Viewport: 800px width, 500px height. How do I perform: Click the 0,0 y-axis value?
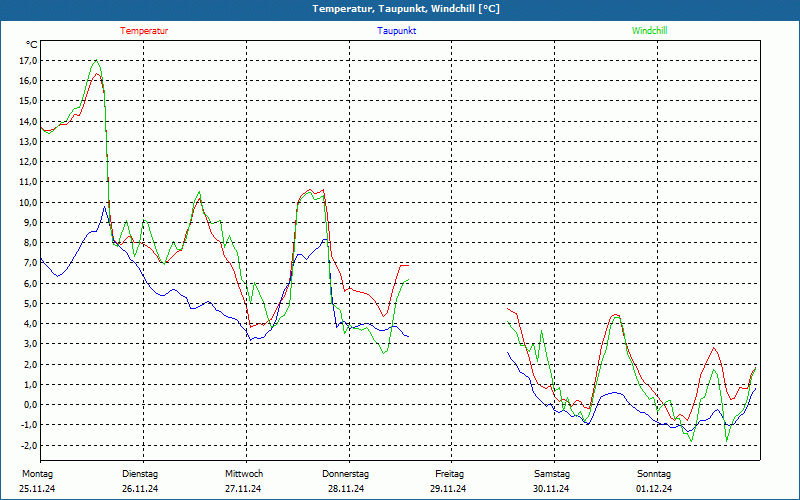29,405
